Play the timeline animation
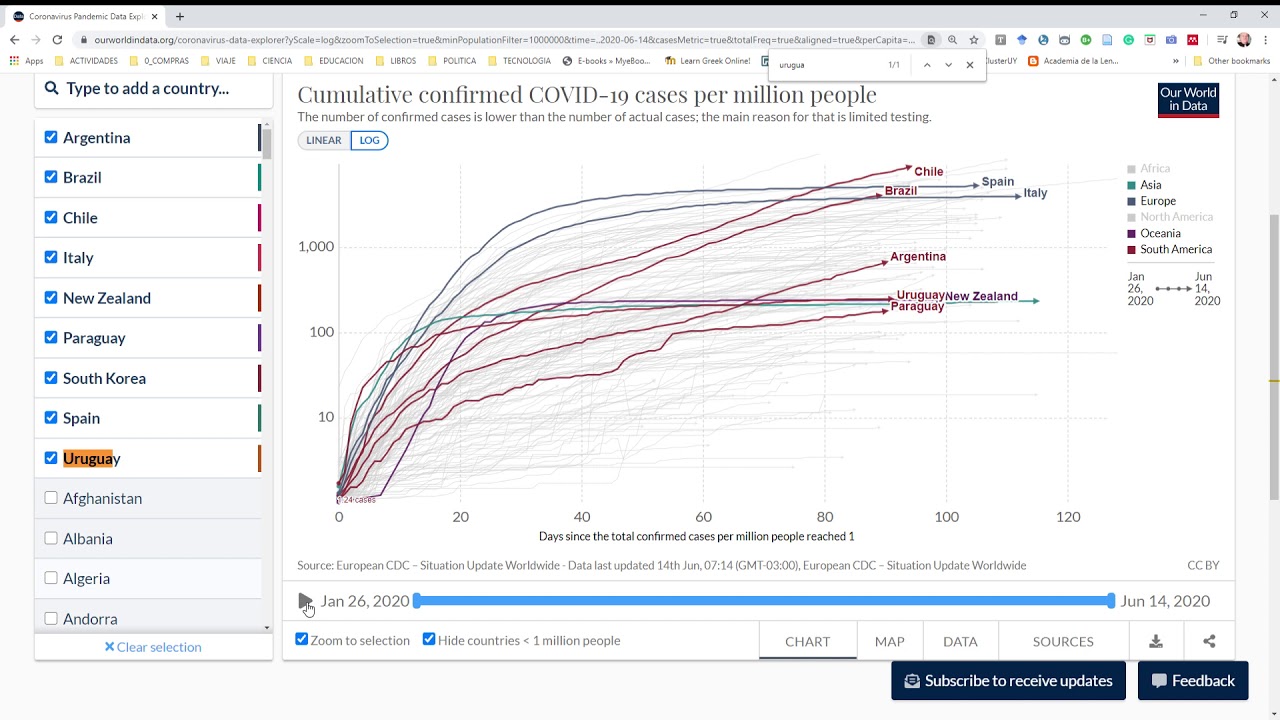 (x=305, y=601)
